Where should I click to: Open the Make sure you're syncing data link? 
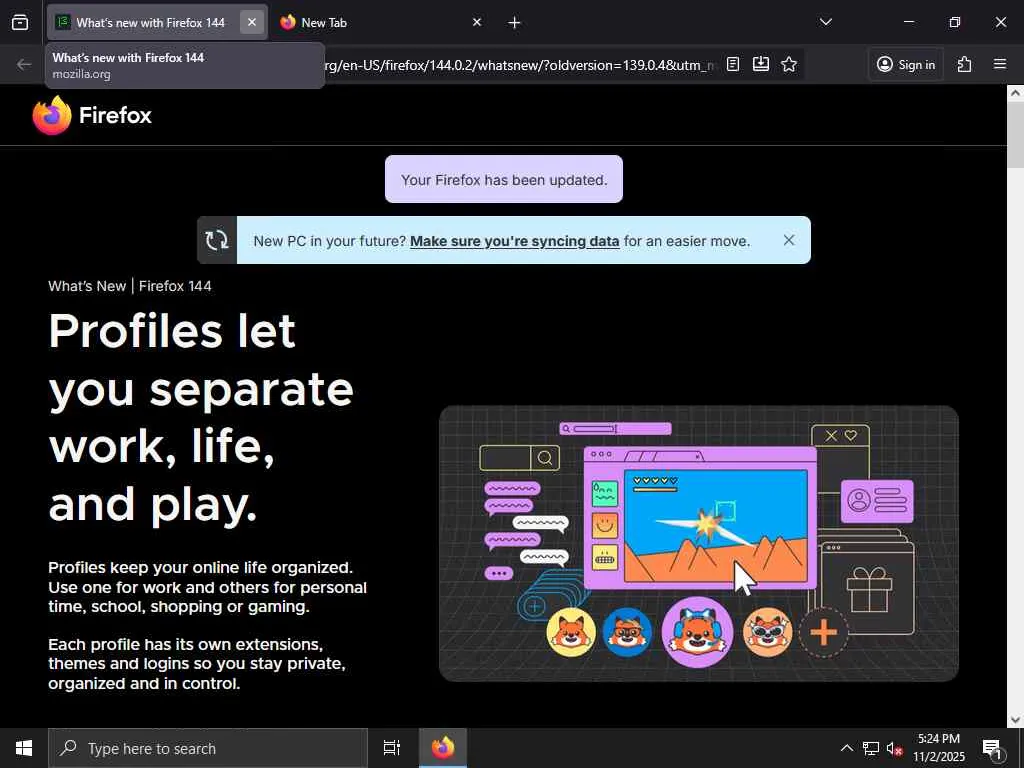coord(515,241)
